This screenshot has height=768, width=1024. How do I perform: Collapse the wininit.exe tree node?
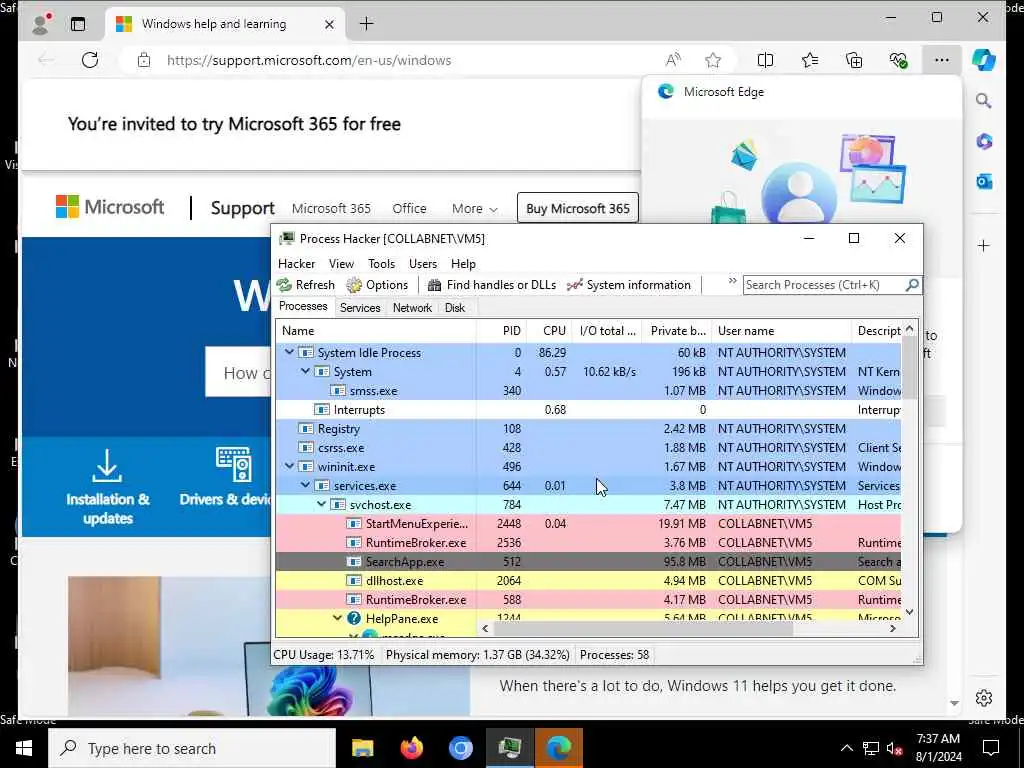(289, 467)
